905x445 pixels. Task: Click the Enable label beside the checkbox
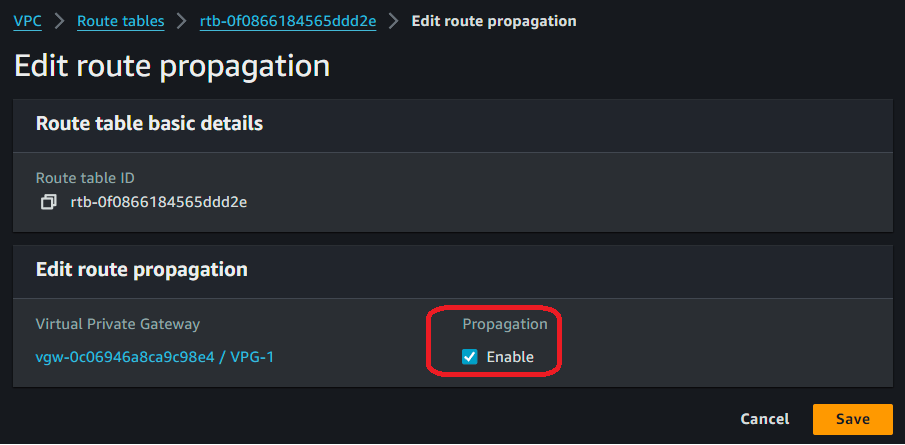(x=510, y=357)
